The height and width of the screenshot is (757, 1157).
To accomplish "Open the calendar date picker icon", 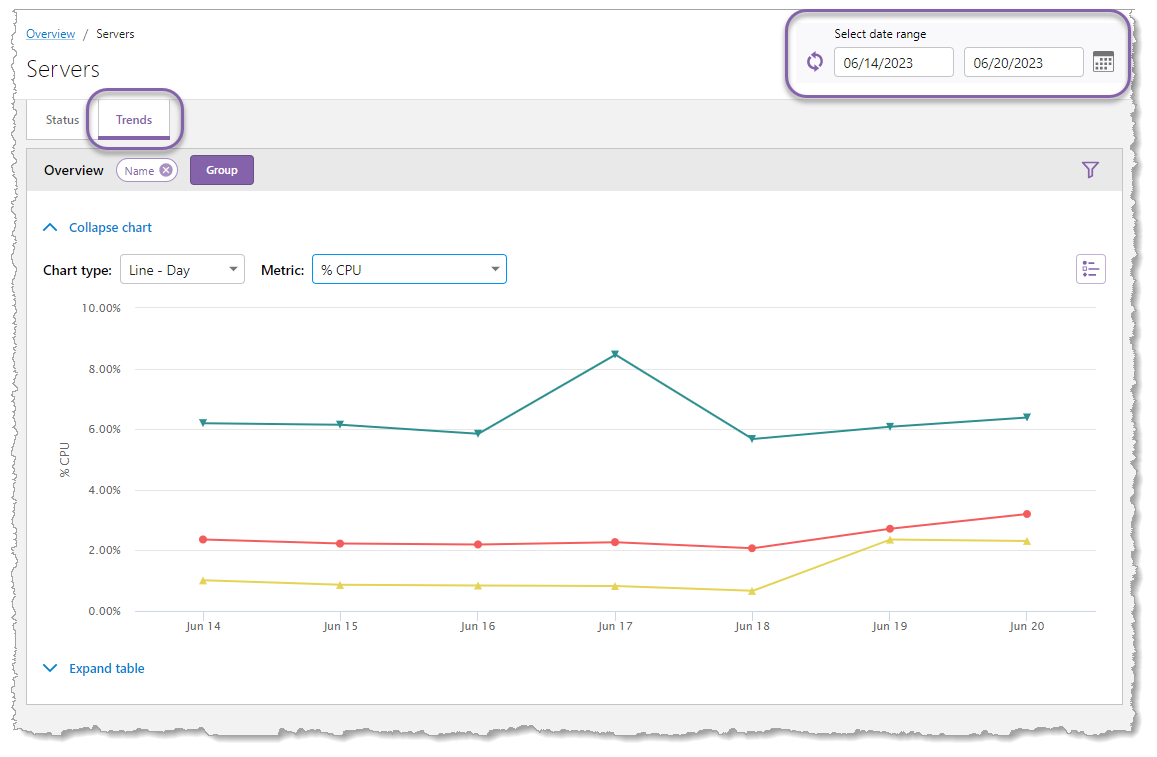I will click(1103, 61).
